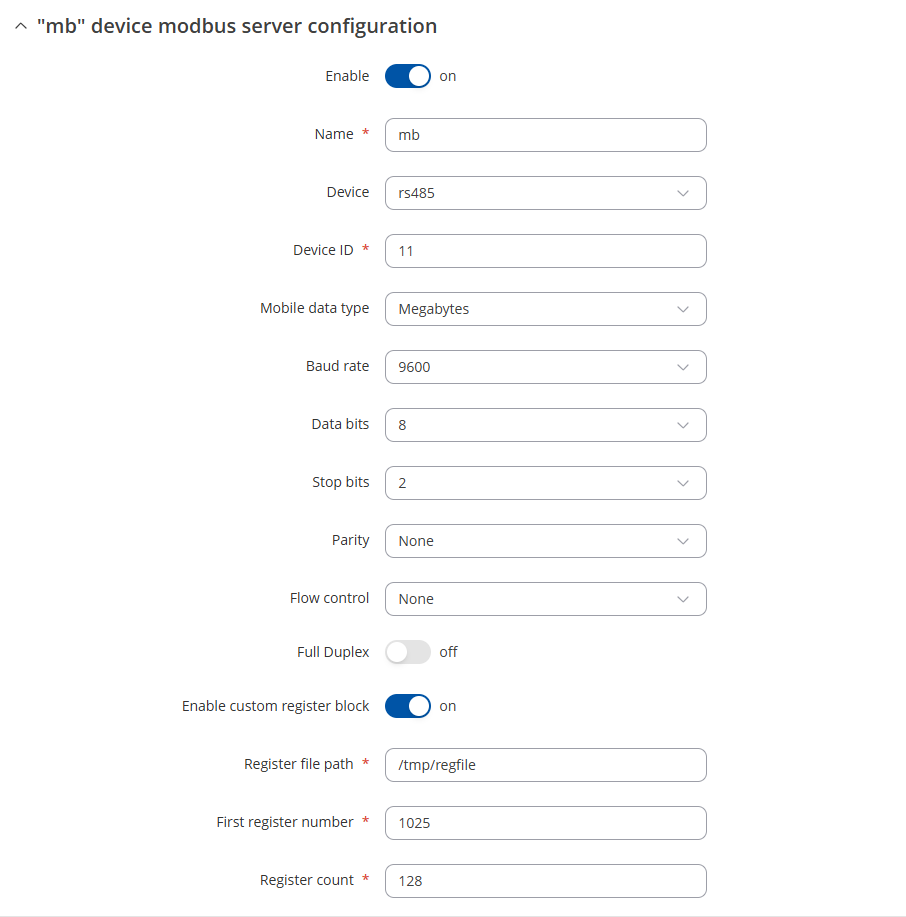Viewport: 906px width, 917px height.
Task: Collapse the "mb" device modbus server section
Action: point(21,27)
